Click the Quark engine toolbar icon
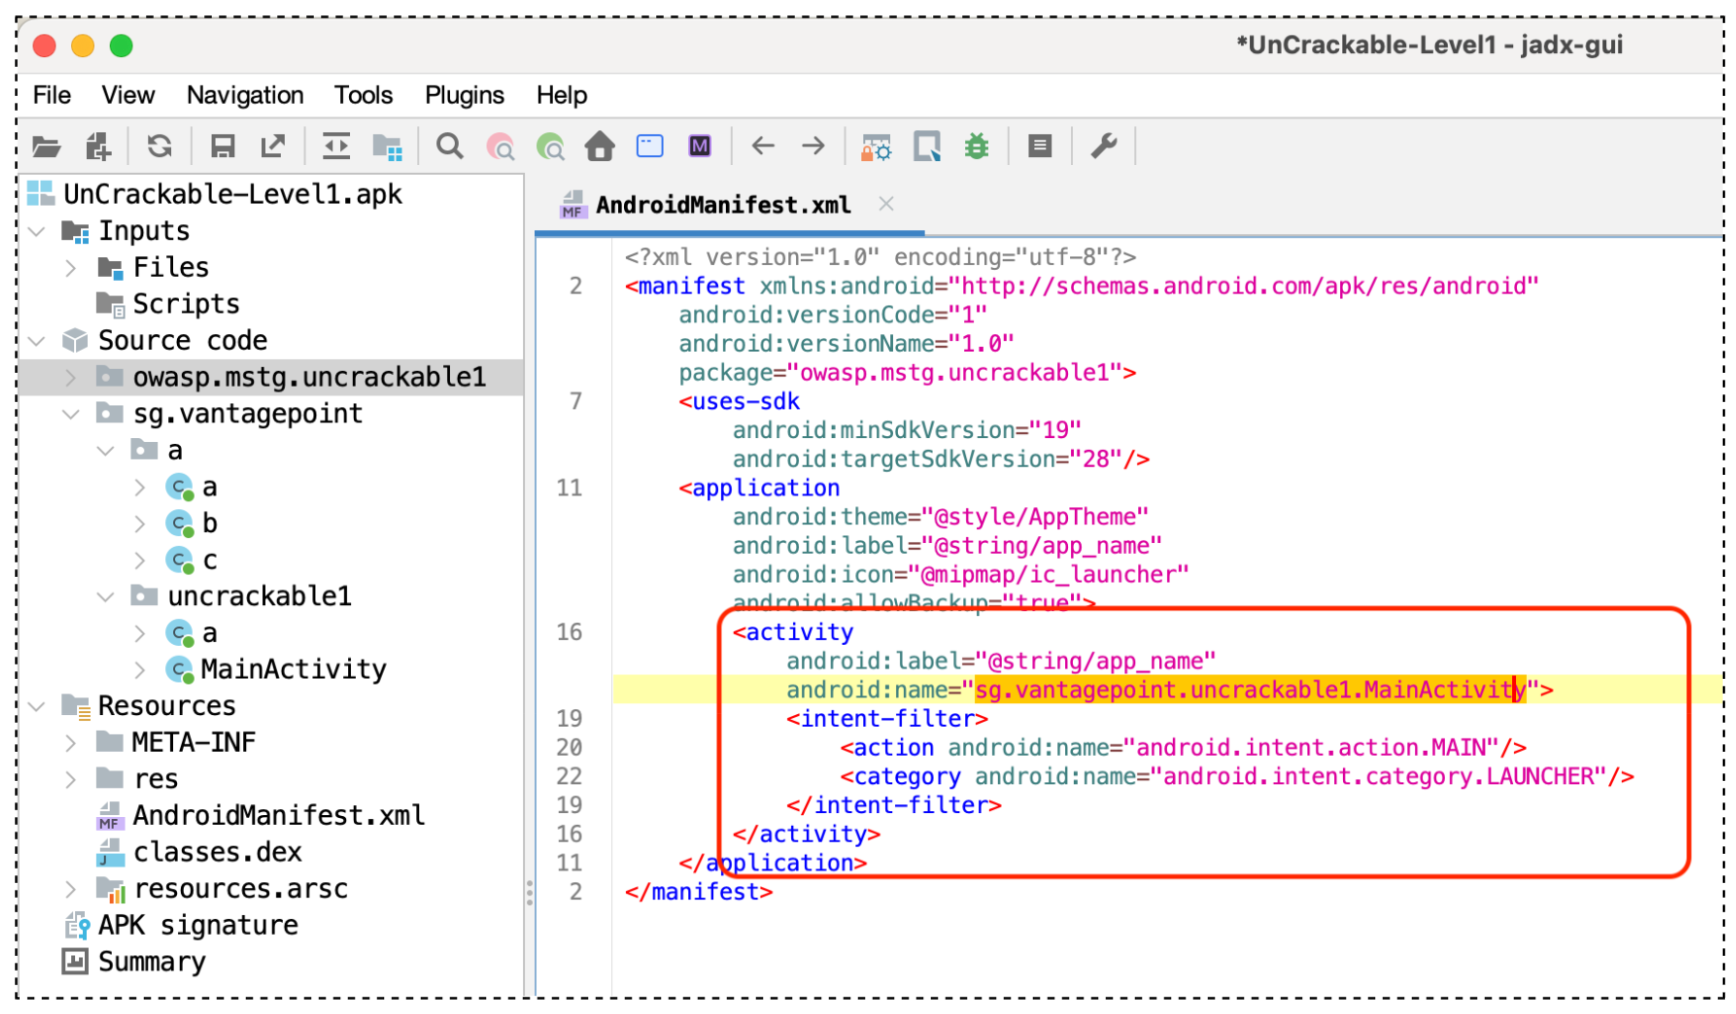Screen dimensions: 1736x1014 [x=927, y=147]
